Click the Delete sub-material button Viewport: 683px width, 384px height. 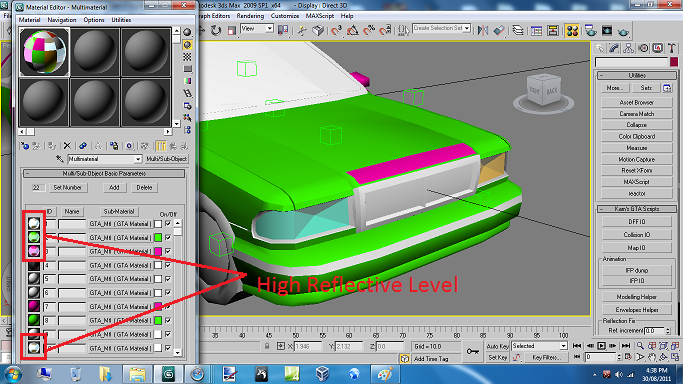tap(144, 188)
